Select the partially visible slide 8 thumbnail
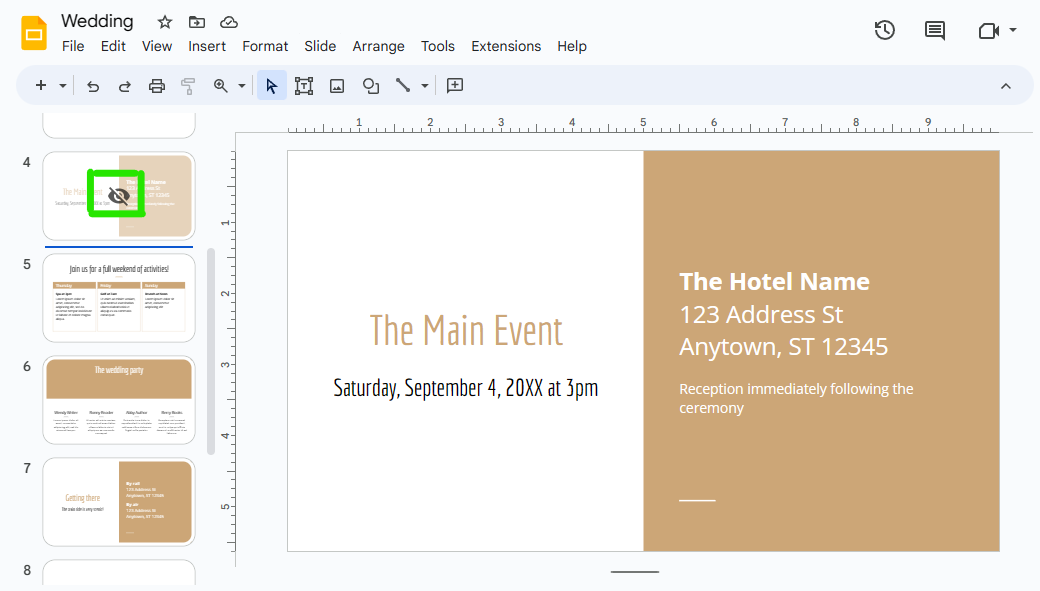This screenshot has height=591, width=1040. coord(119,572)
